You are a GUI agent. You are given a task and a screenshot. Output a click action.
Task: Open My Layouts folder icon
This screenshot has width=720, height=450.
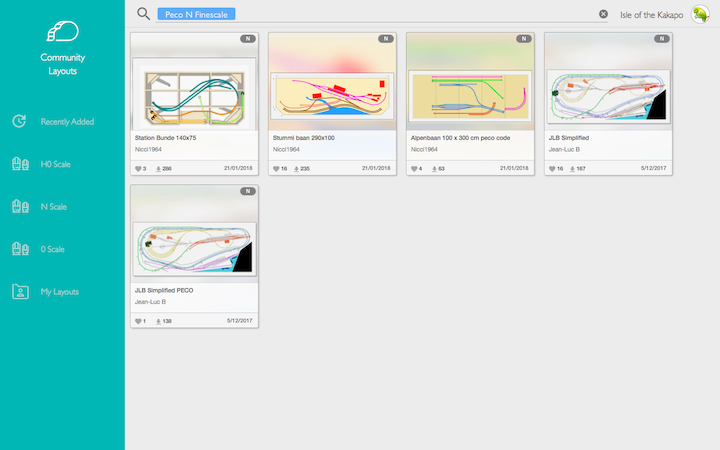pyautogui.click(x=19, y=292)
